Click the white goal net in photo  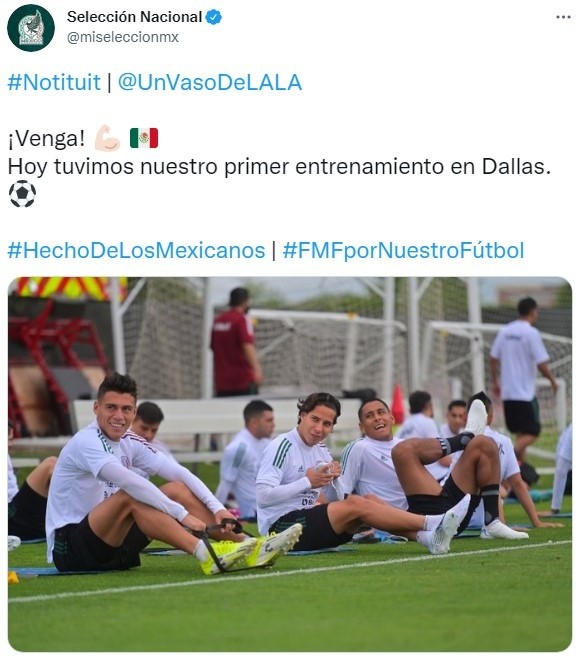click(330, 351)
